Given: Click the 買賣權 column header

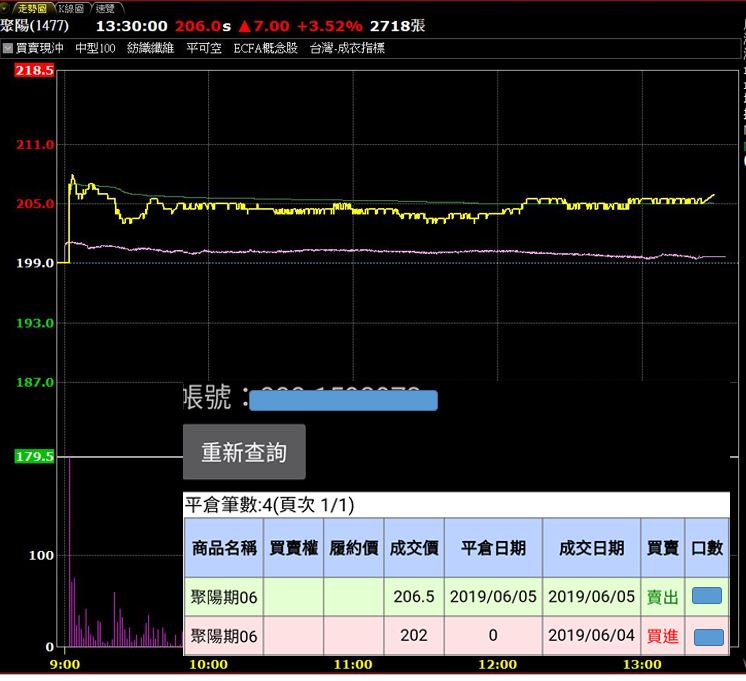Looking at the screenshot, I should (294, 548).
